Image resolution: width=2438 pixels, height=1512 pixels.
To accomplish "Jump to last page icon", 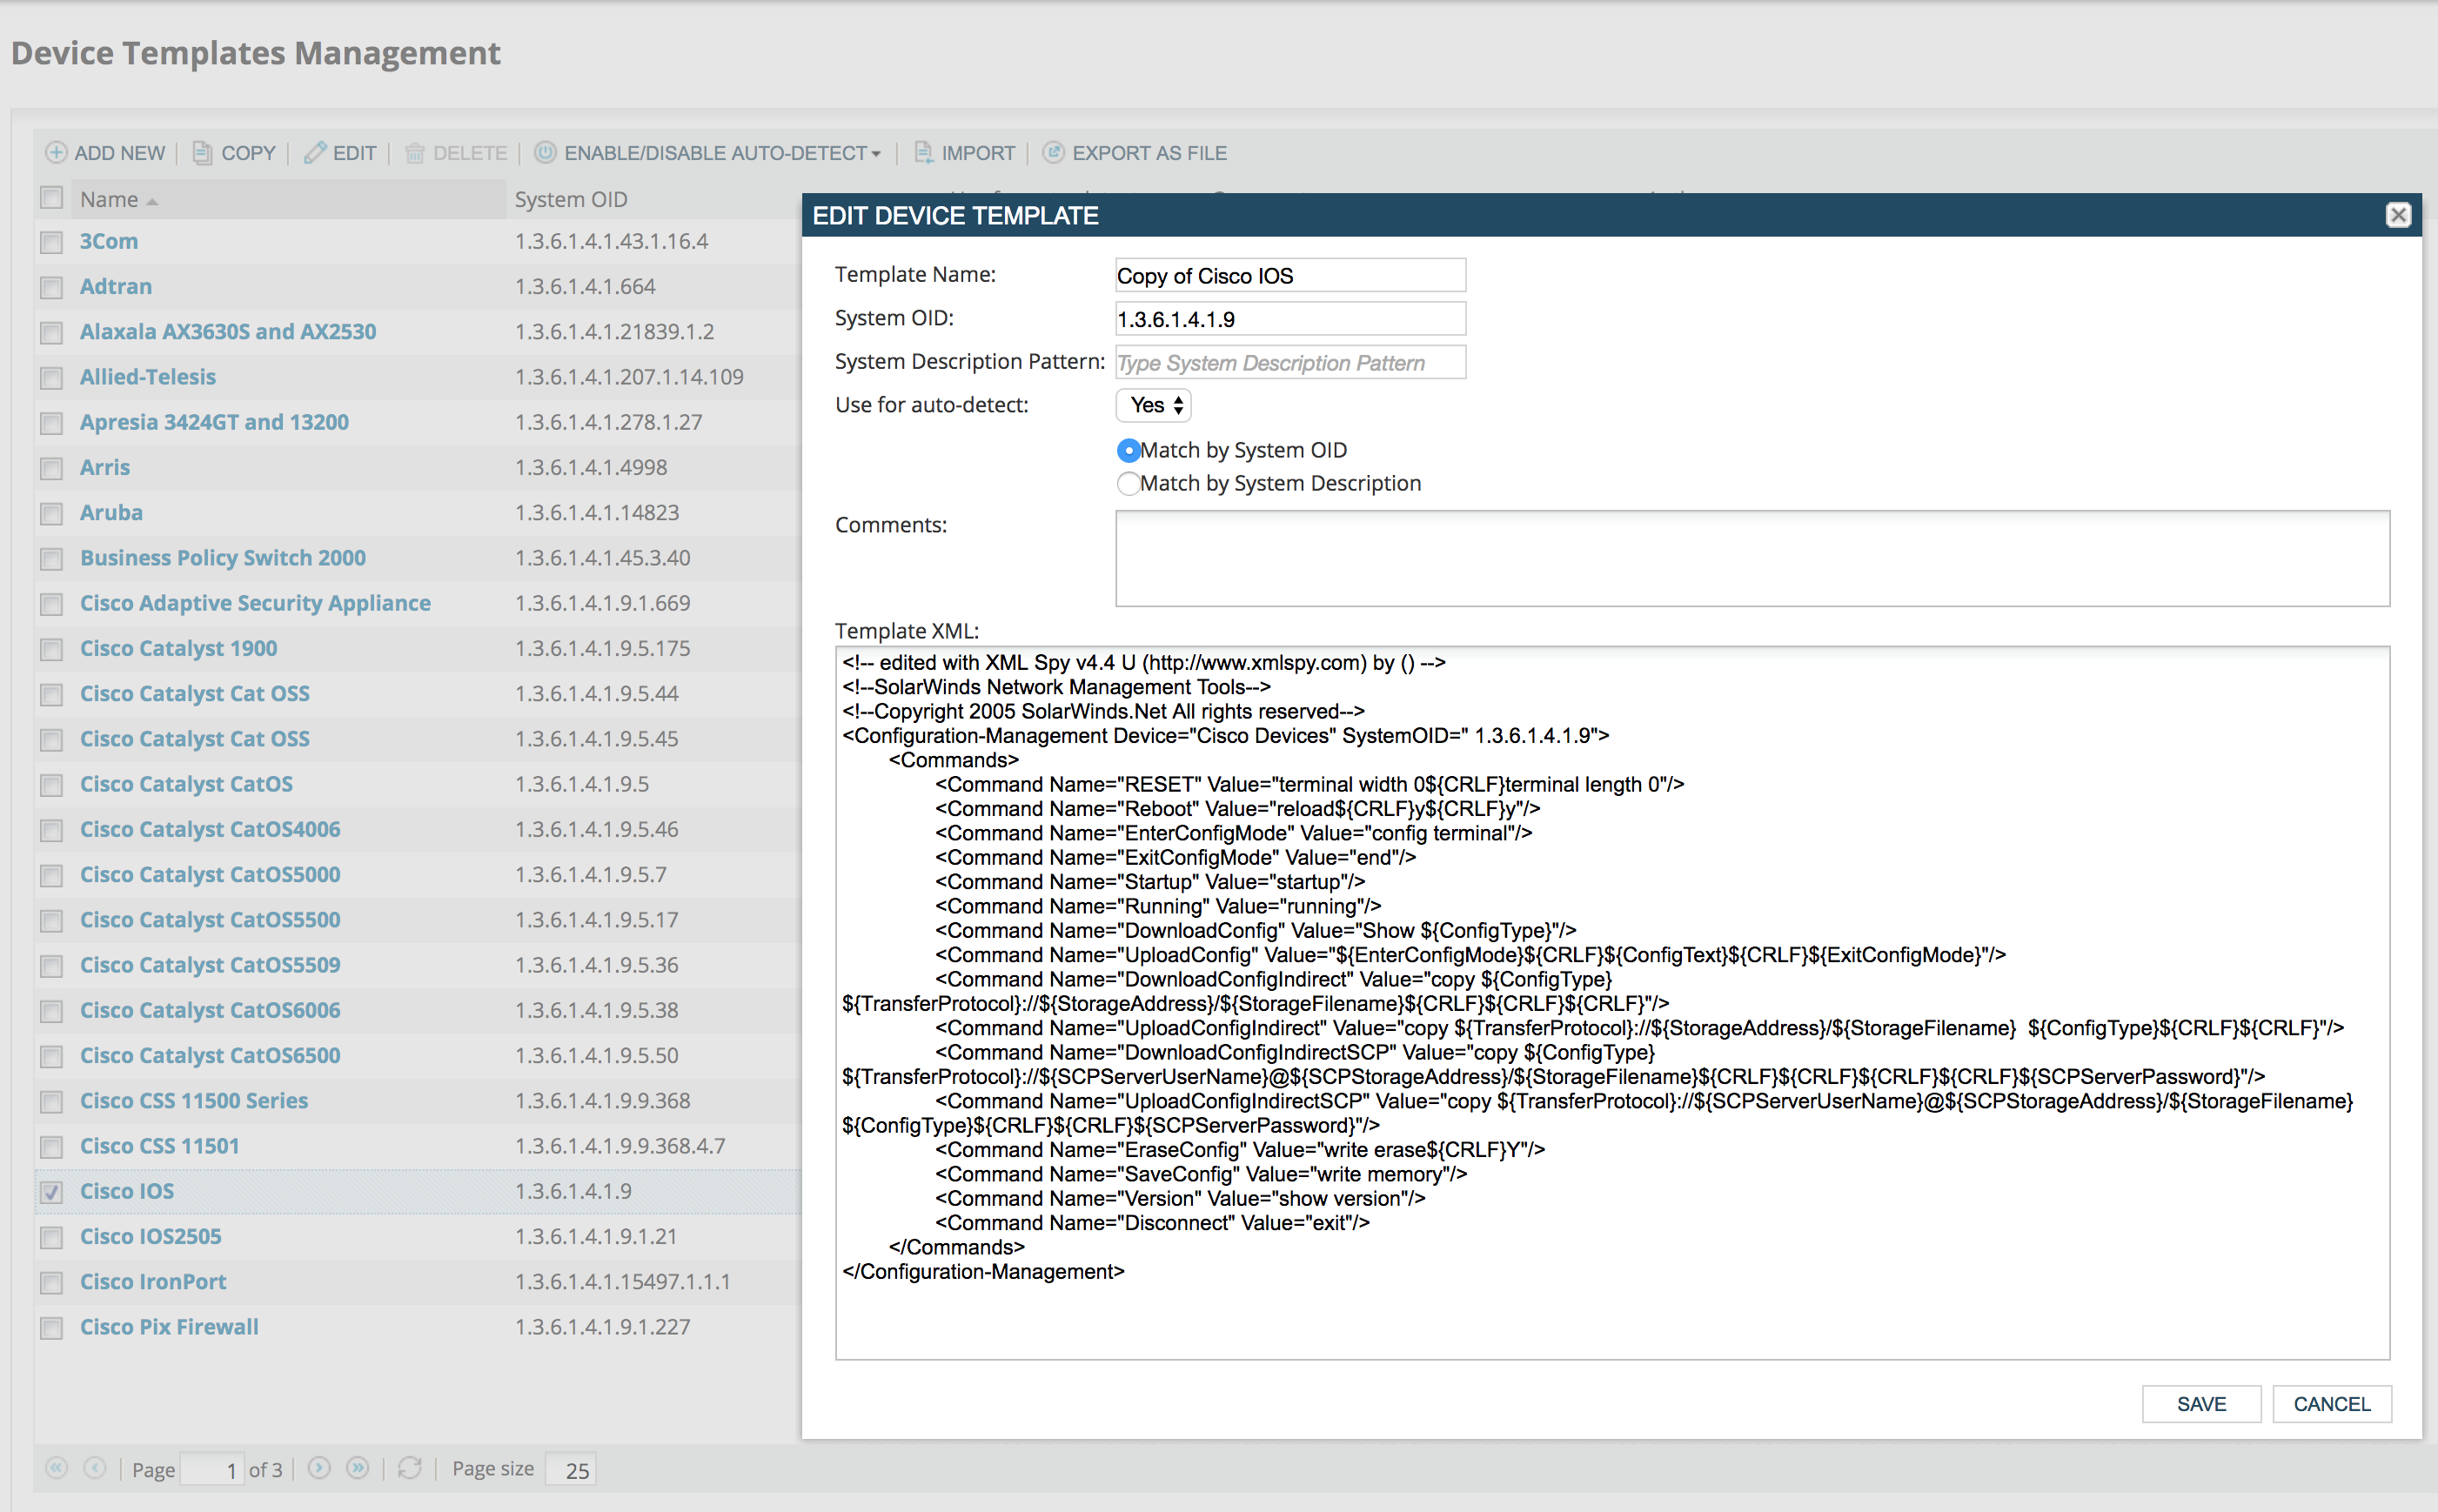I will pos(358,1468).
